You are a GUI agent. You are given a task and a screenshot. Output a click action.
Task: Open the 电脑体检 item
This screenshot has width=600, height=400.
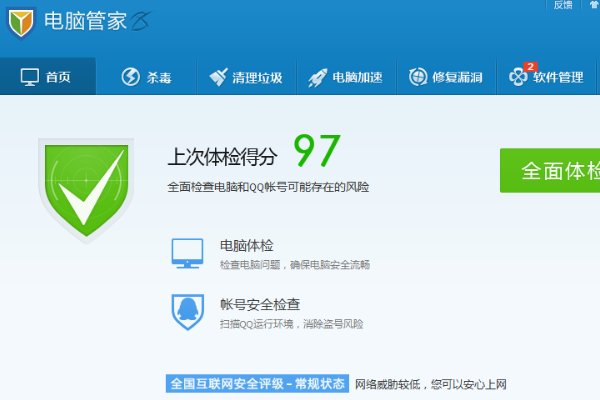[247, 245]
